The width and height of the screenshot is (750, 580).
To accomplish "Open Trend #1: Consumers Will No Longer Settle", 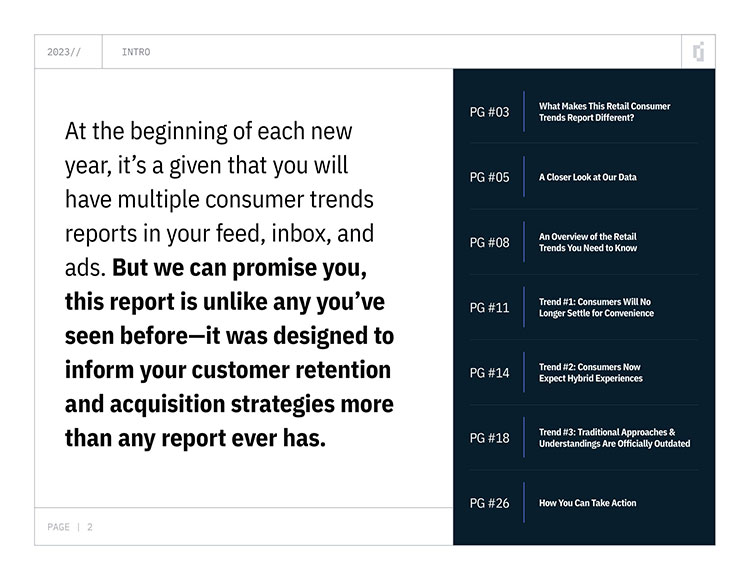I will 596,307.
